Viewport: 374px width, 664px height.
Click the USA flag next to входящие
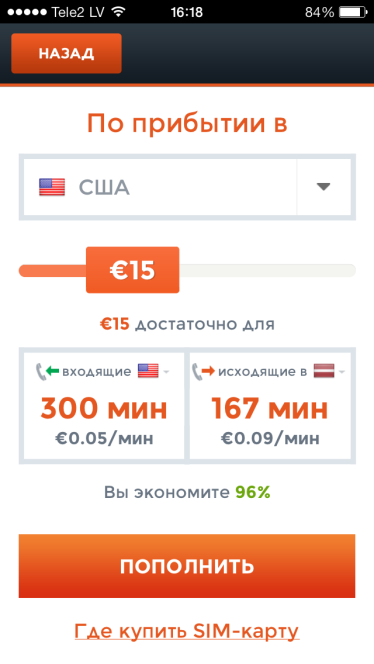coord(148,371)
